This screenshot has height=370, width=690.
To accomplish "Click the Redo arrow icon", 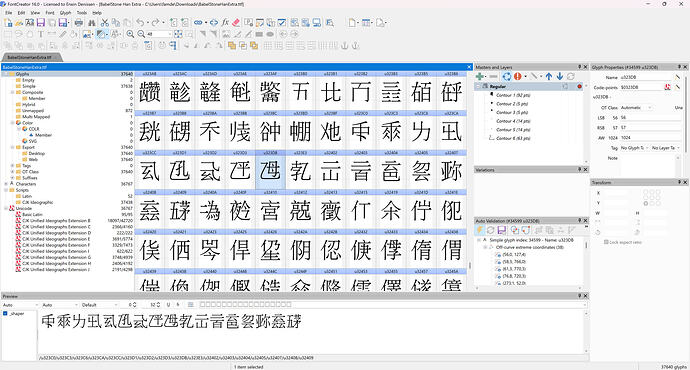I will 155,22.
